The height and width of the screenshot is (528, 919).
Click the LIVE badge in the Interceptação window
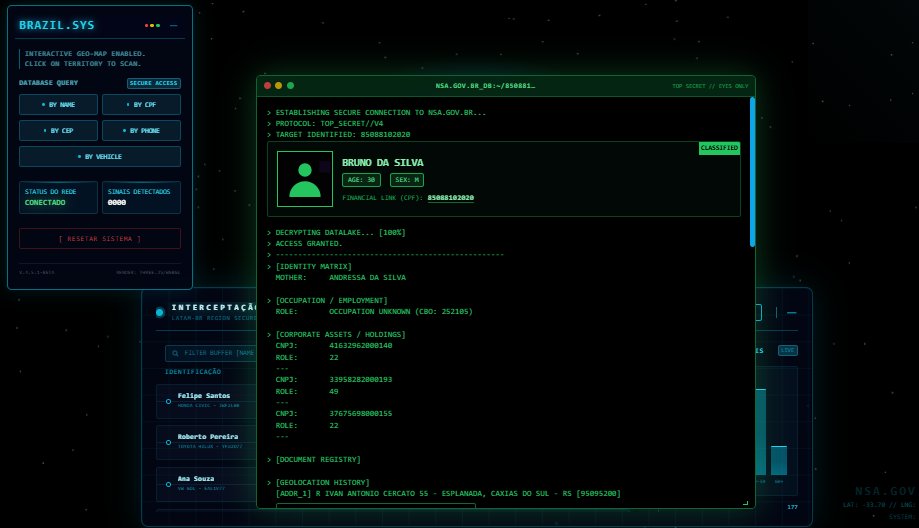(x=788, y=350)
